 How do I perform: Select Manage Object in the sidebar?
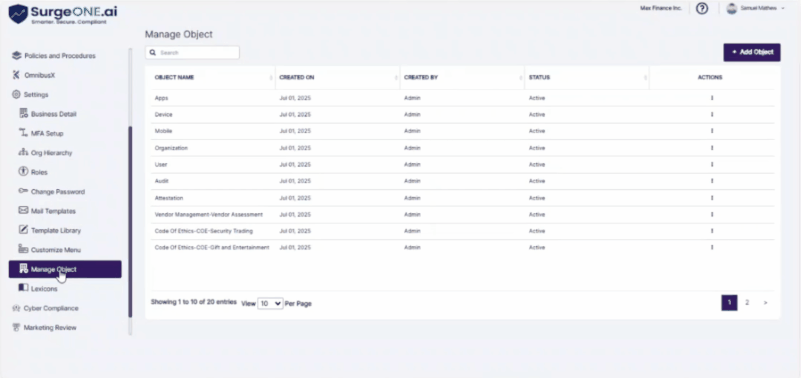click(65, 269)
